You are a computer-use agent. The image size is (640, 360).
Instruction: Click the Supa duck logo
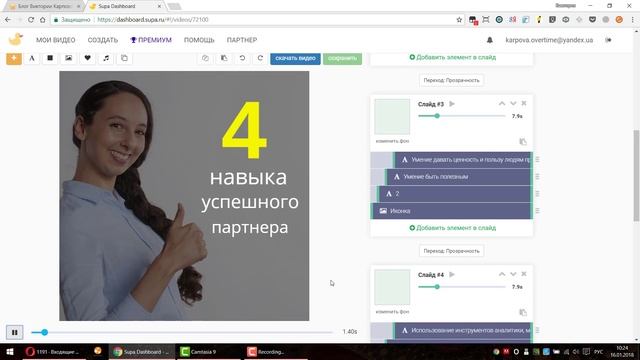(16, 40)
